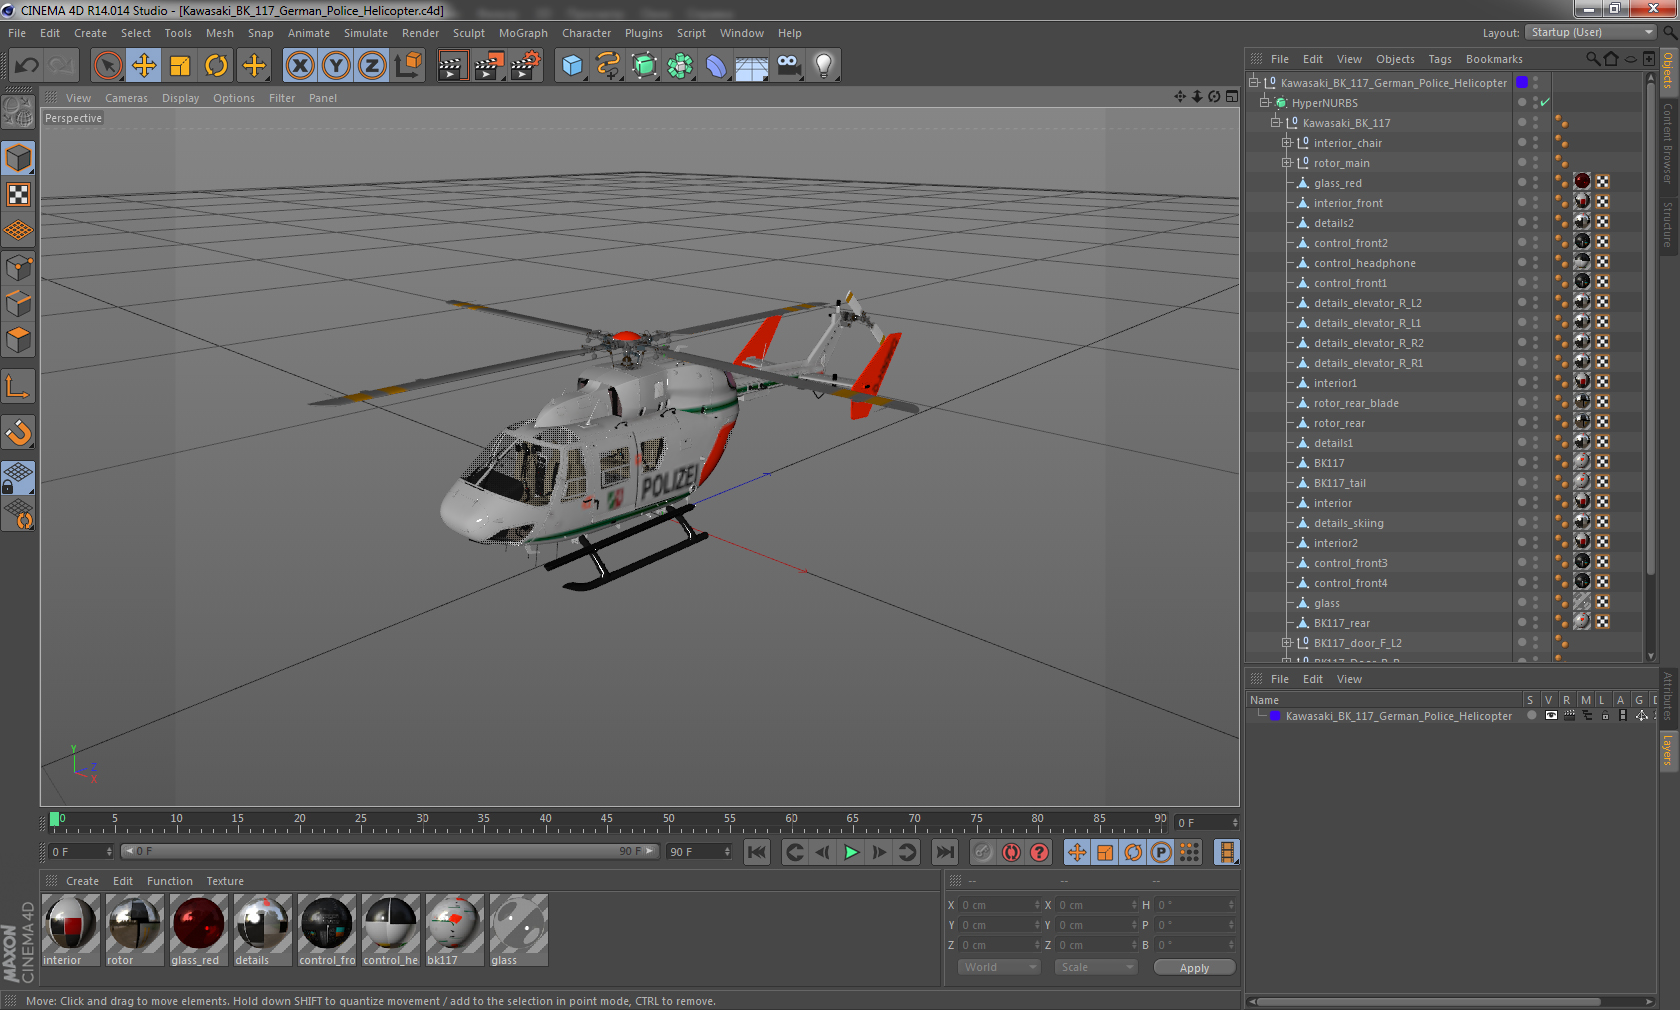This screenshot has width=1680, height=1010.
Task: Open Objects manager Tags menu
Action: click(1439, 59)
